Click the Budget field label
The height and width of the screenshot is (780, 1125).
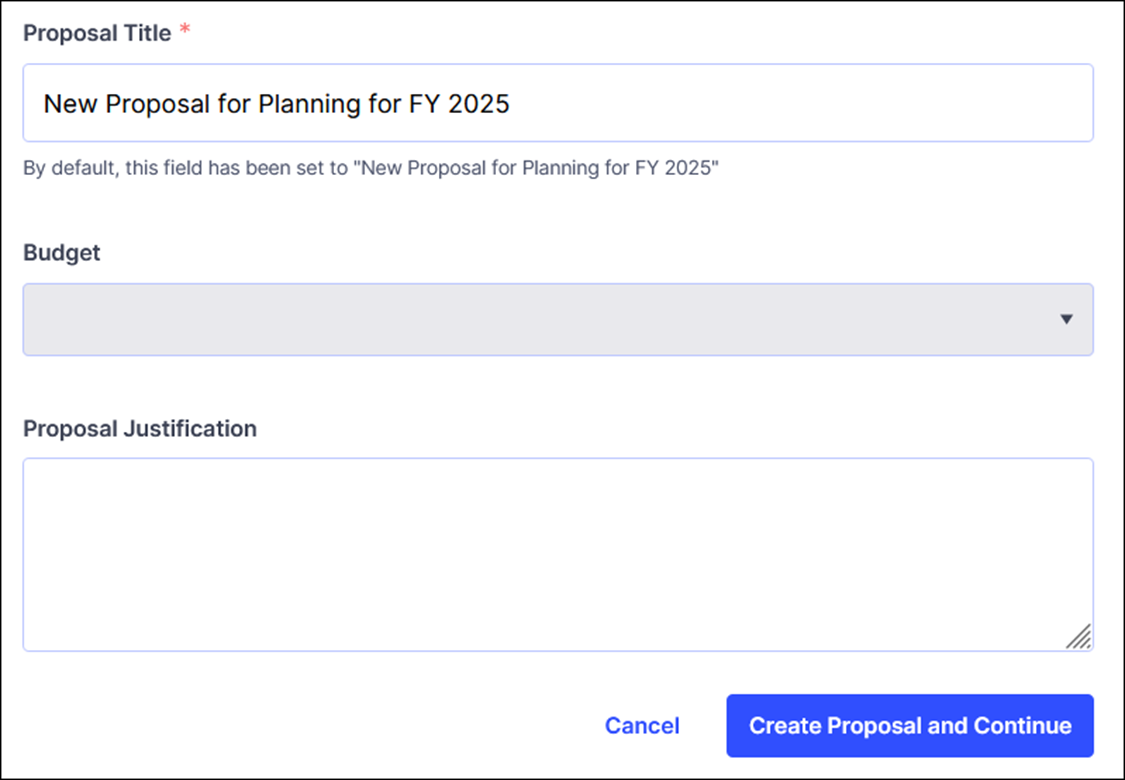point(62,253)
